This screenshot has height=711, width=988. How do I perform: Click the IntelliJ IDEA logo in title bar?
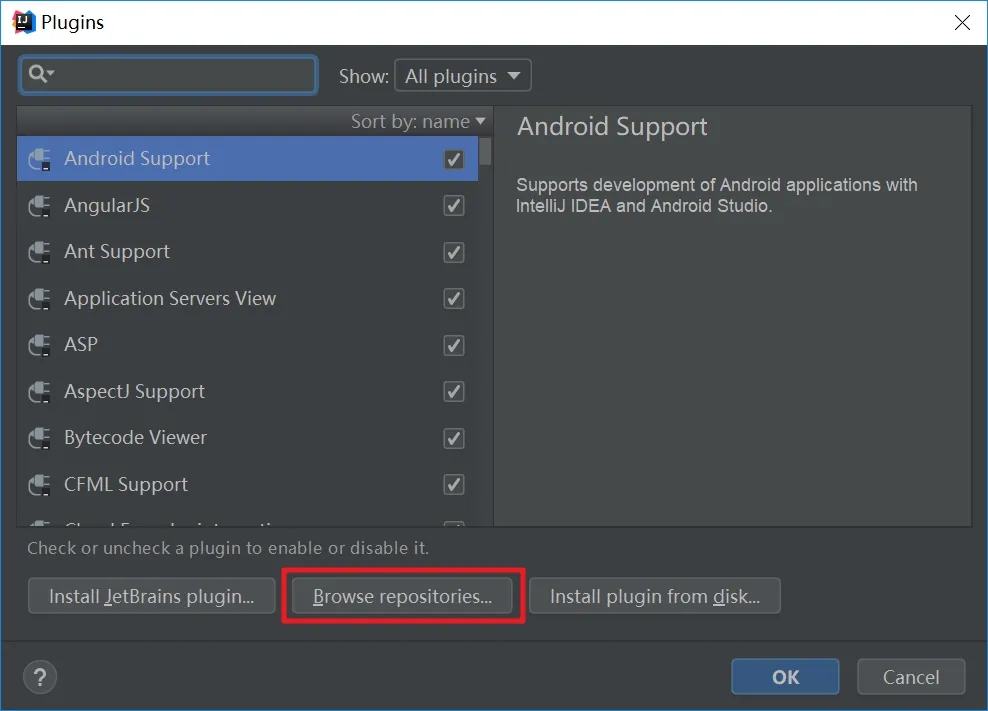(23, 22)
